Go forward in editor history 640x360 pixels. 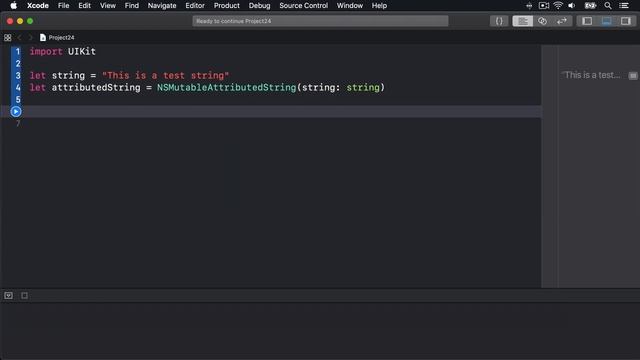click(x=30, y=38)
